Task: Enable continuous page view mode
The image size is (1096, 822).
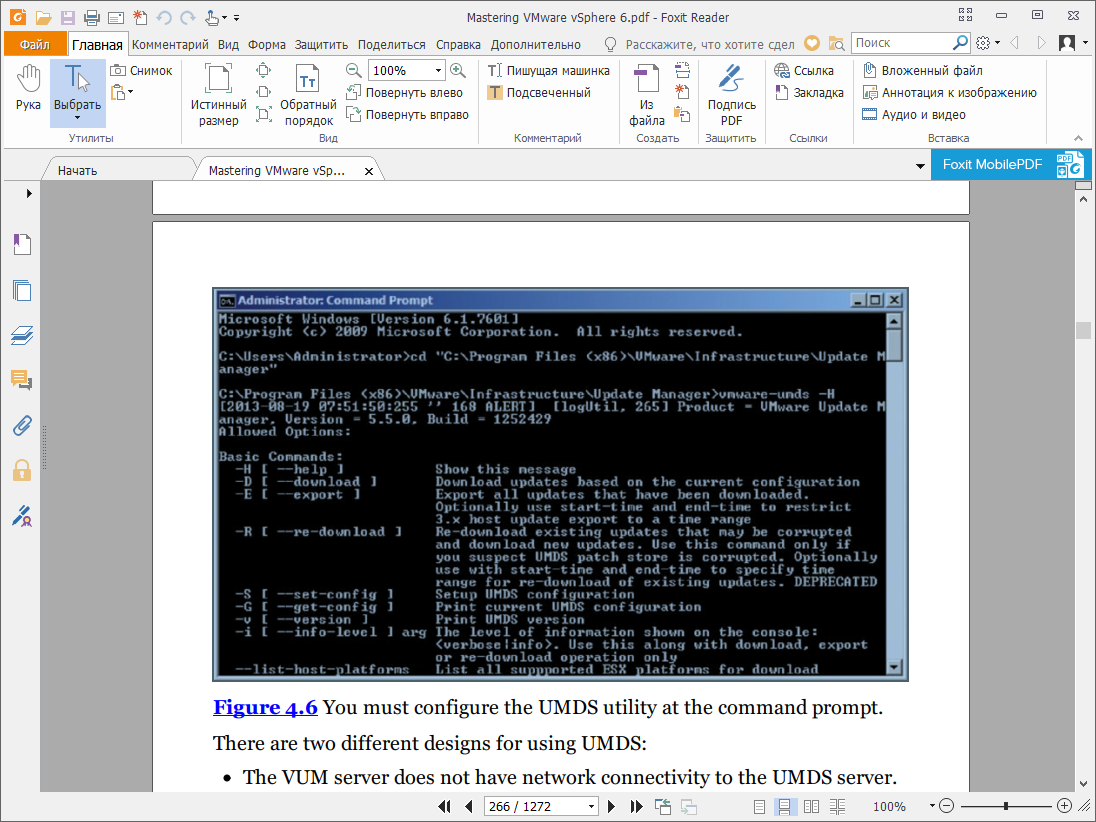Action: (x=785, y=807)
